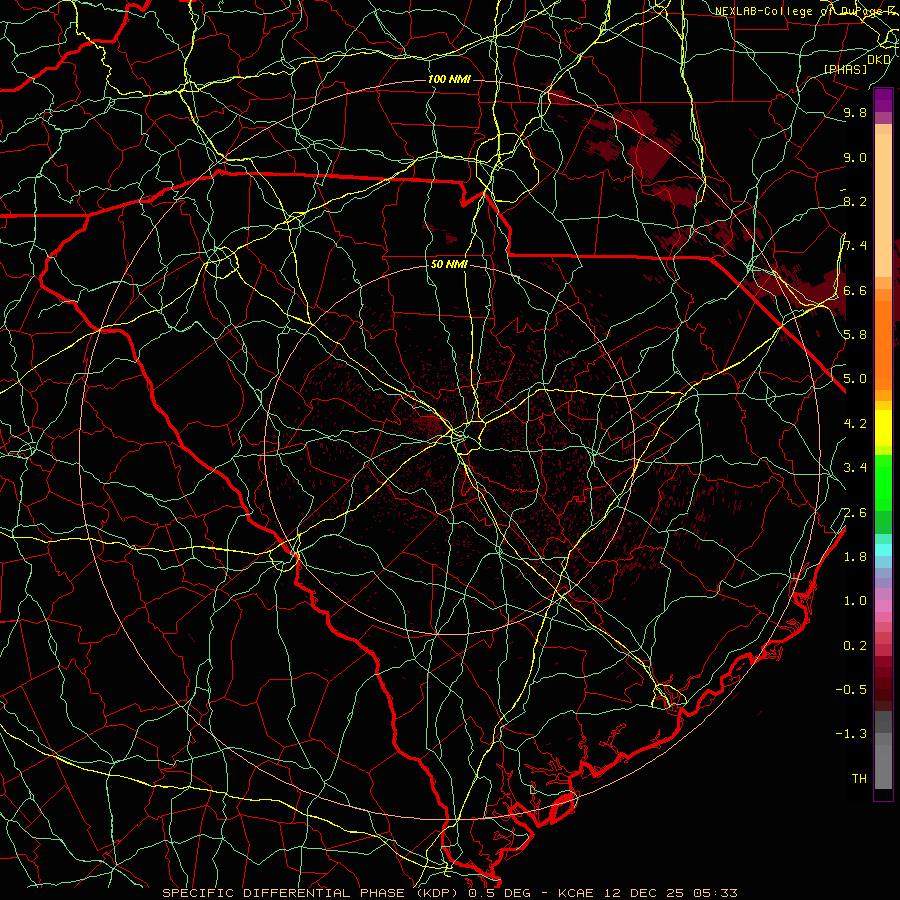Click the 2.6 scale value
Image resolution: width=900 pixels, height=900 pixels.
[x=855, y=513]
